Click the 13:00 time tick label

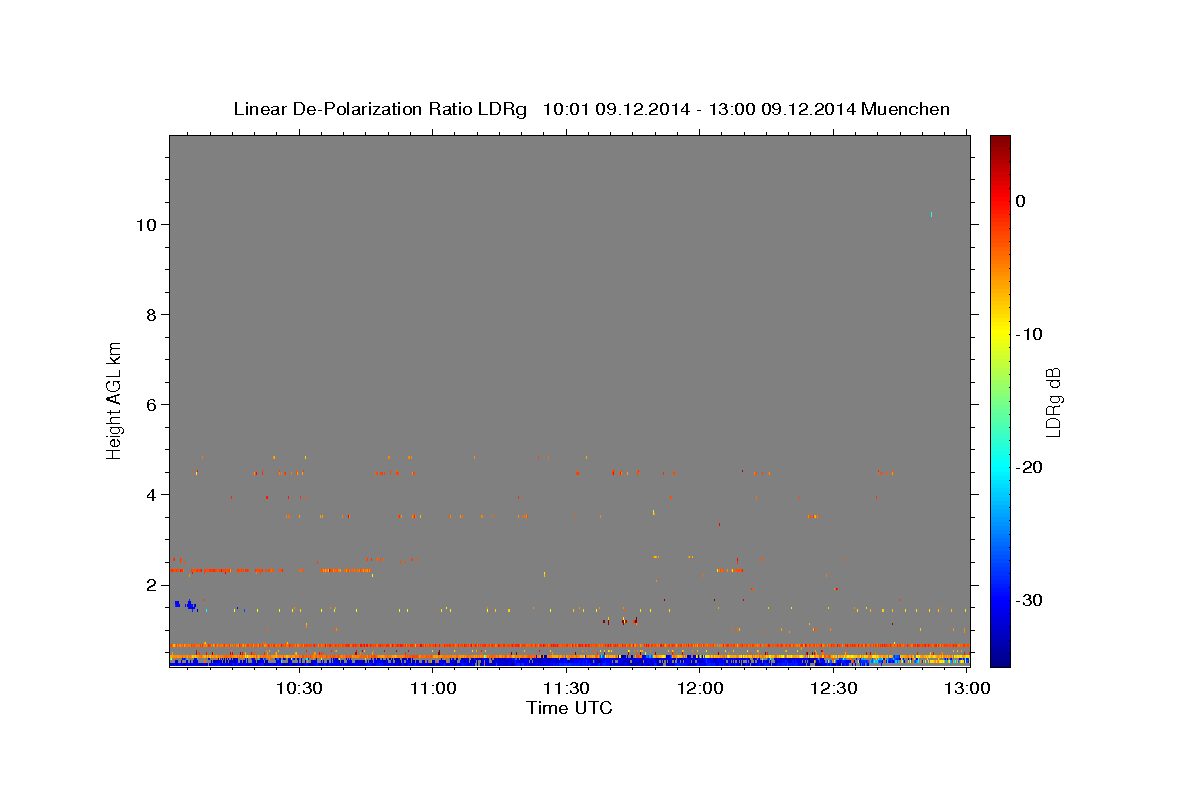[967, 688]
